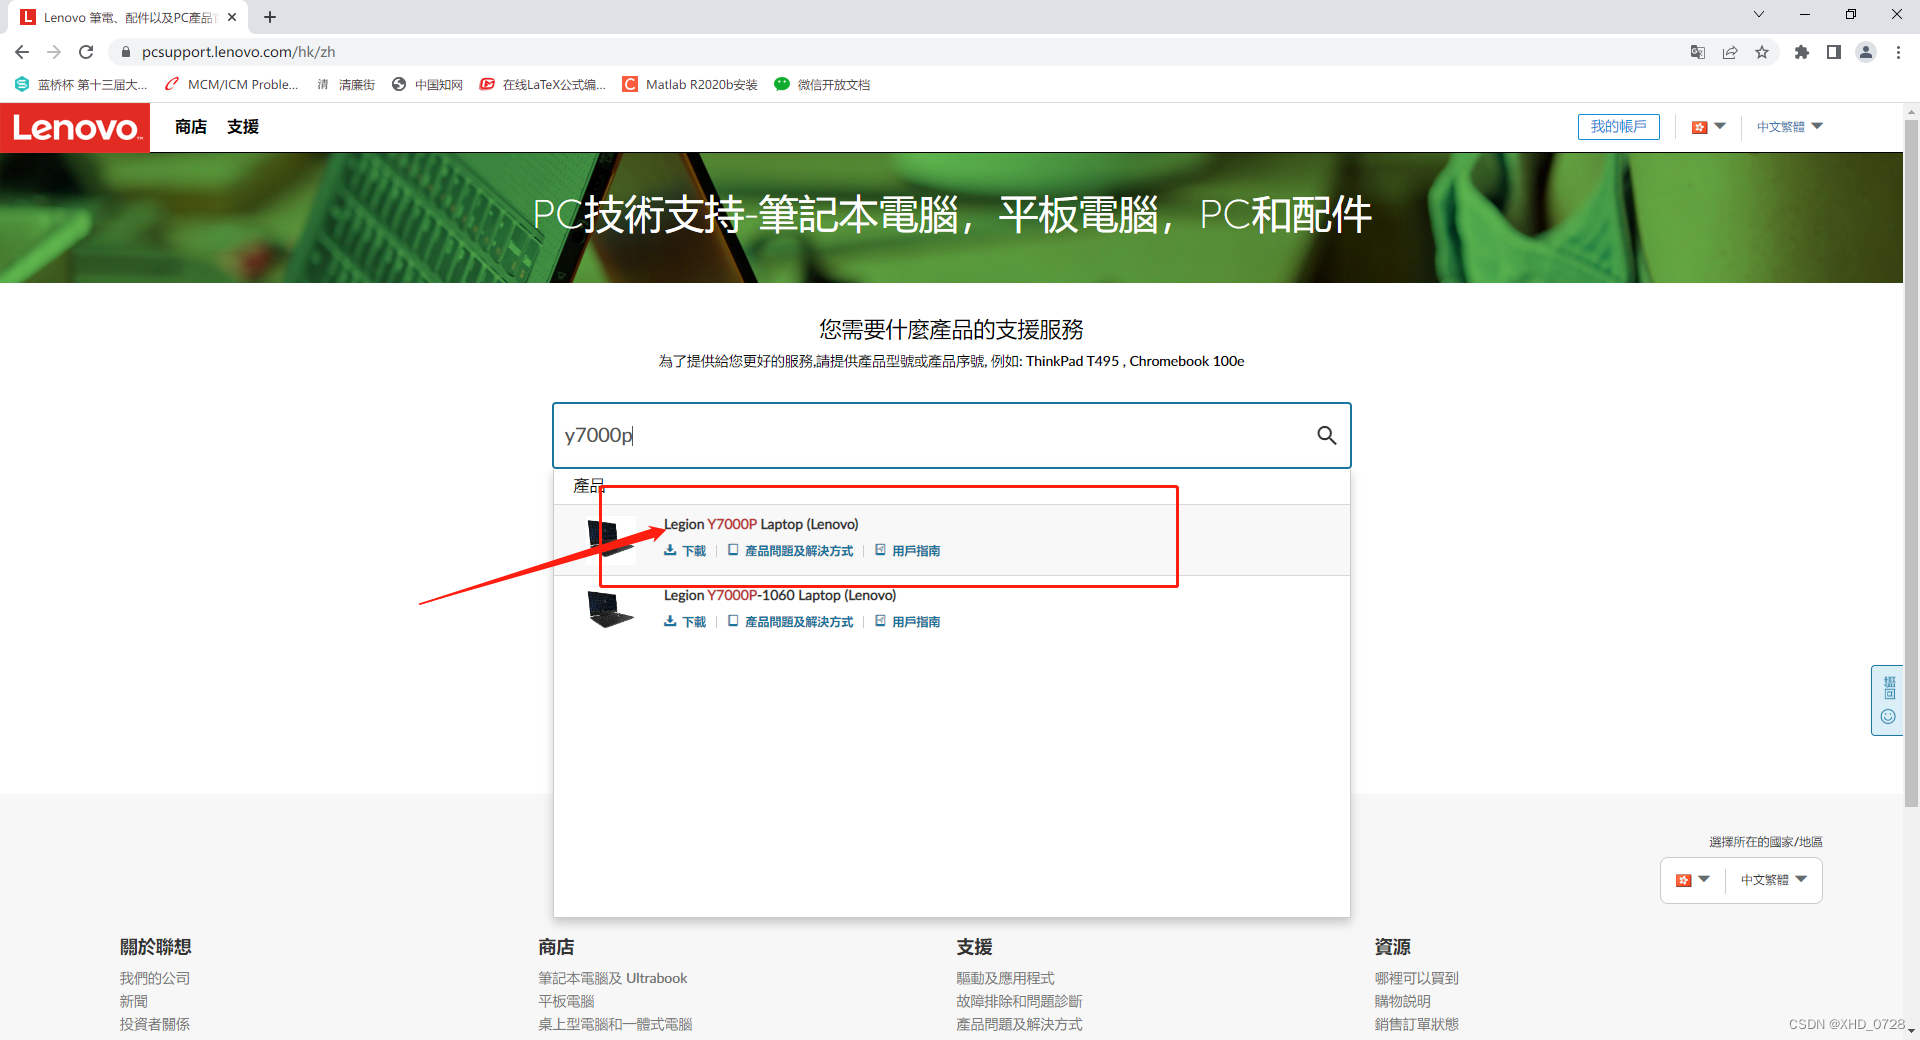Open footer link 投資者關係
The height and width of the screenshot is (1040, 1920).
pos(155,1024)
